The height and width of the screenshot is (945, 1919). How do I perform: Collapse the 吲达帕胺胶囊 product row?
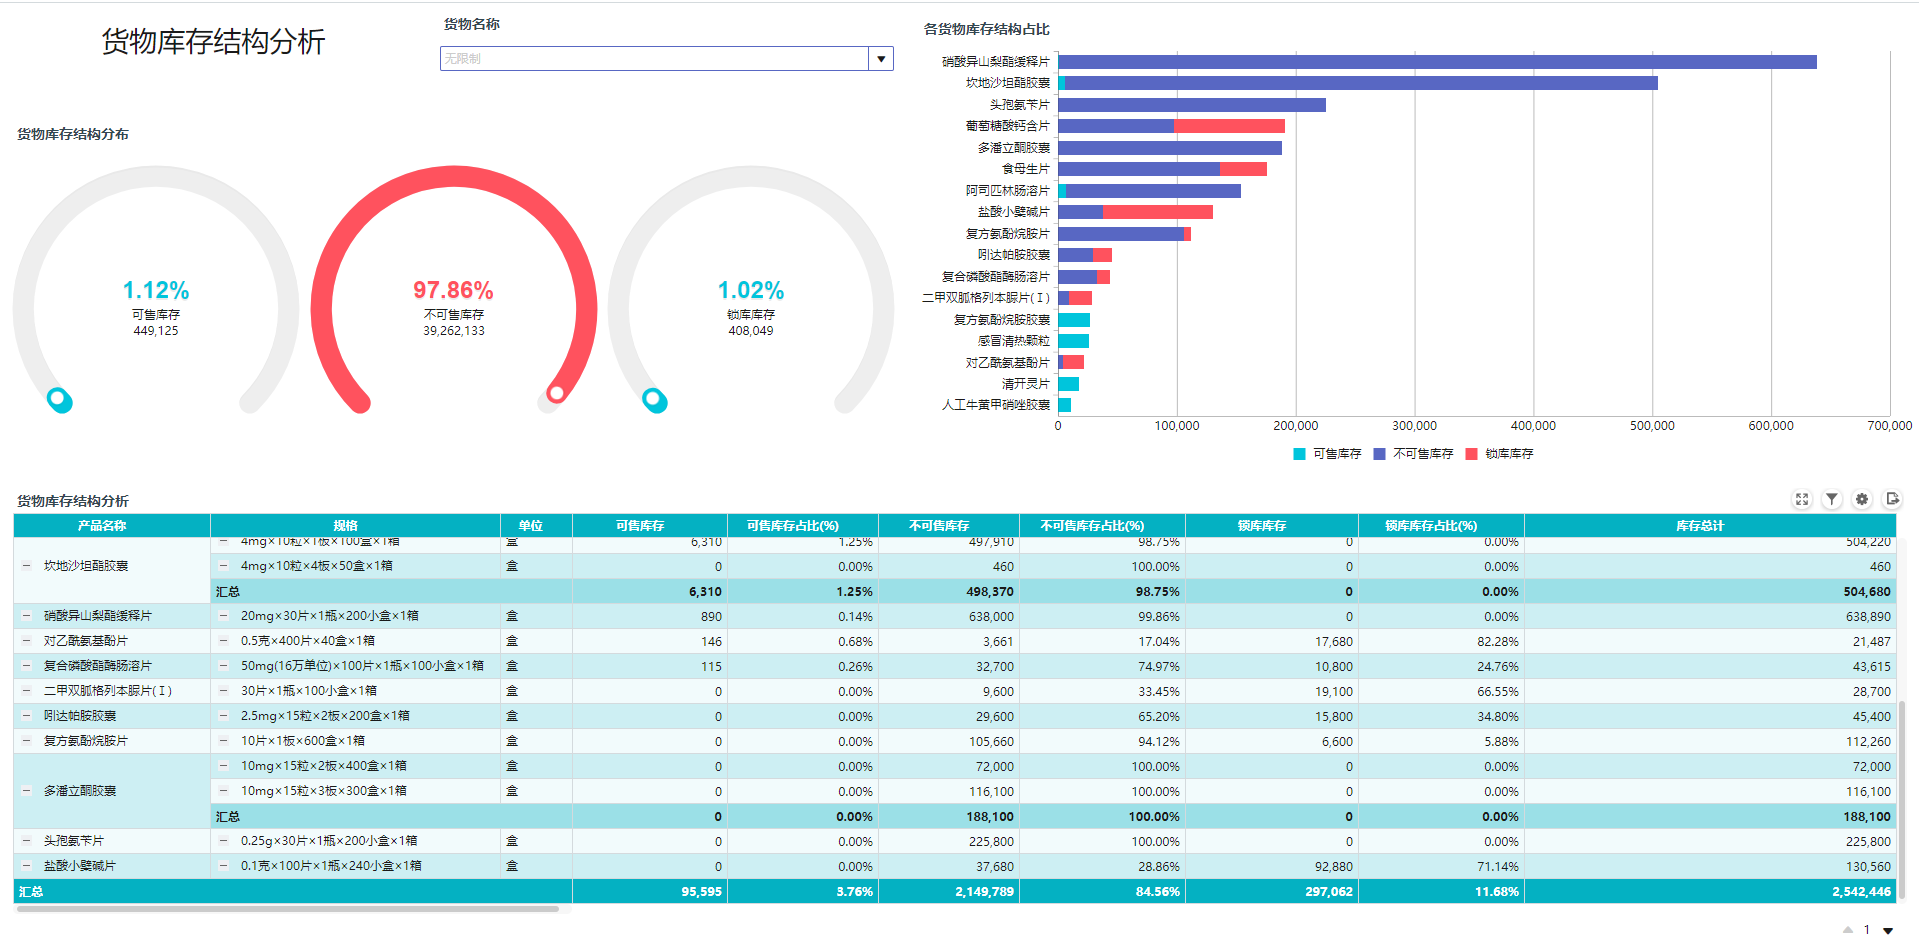tap(27, 716)
